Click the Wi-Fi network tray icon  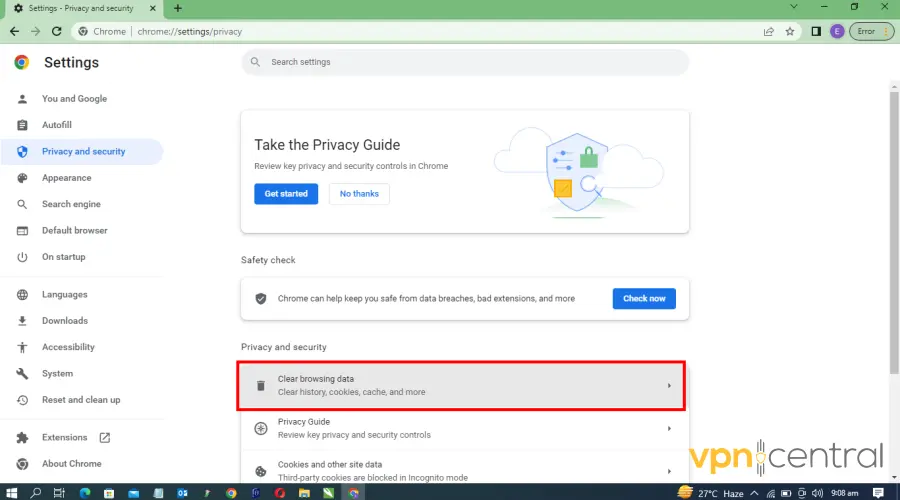(x=770, y=493)
